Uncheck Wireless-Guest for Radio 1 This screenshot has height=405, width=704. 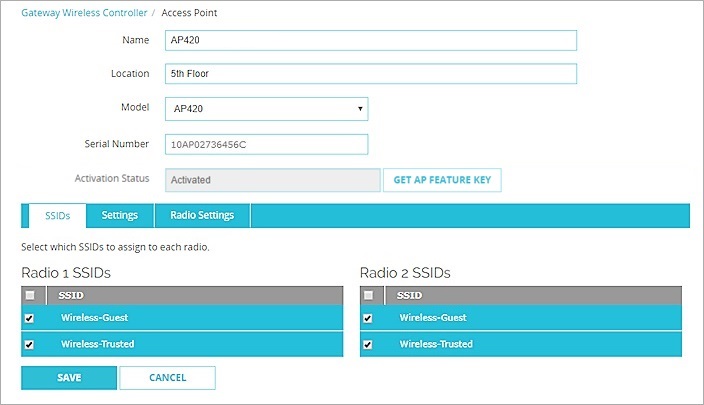click(x=29, y=318)
